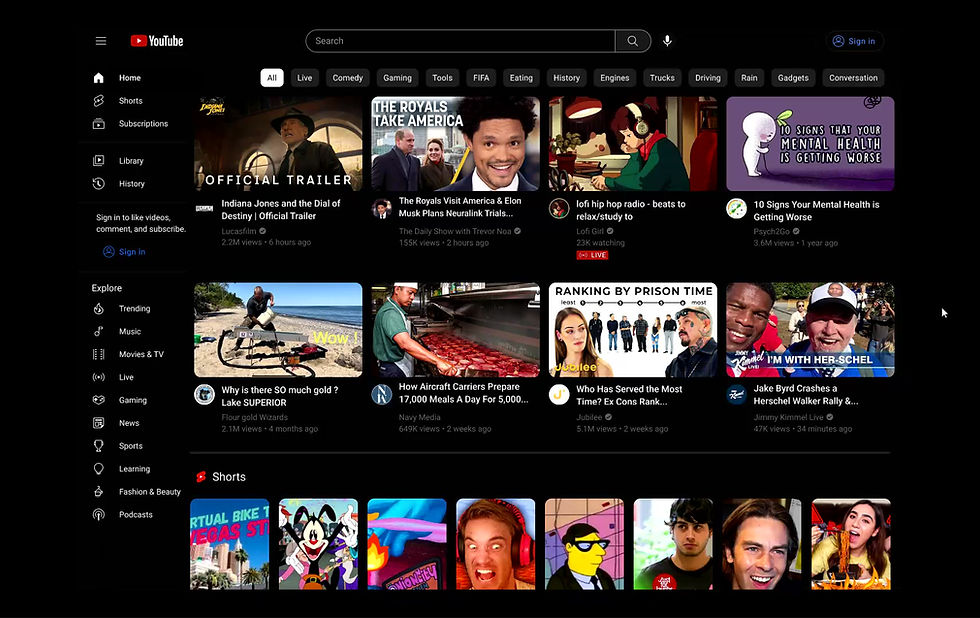Click the YouTube logo
The image size is (980, 618).
point(157,41)
